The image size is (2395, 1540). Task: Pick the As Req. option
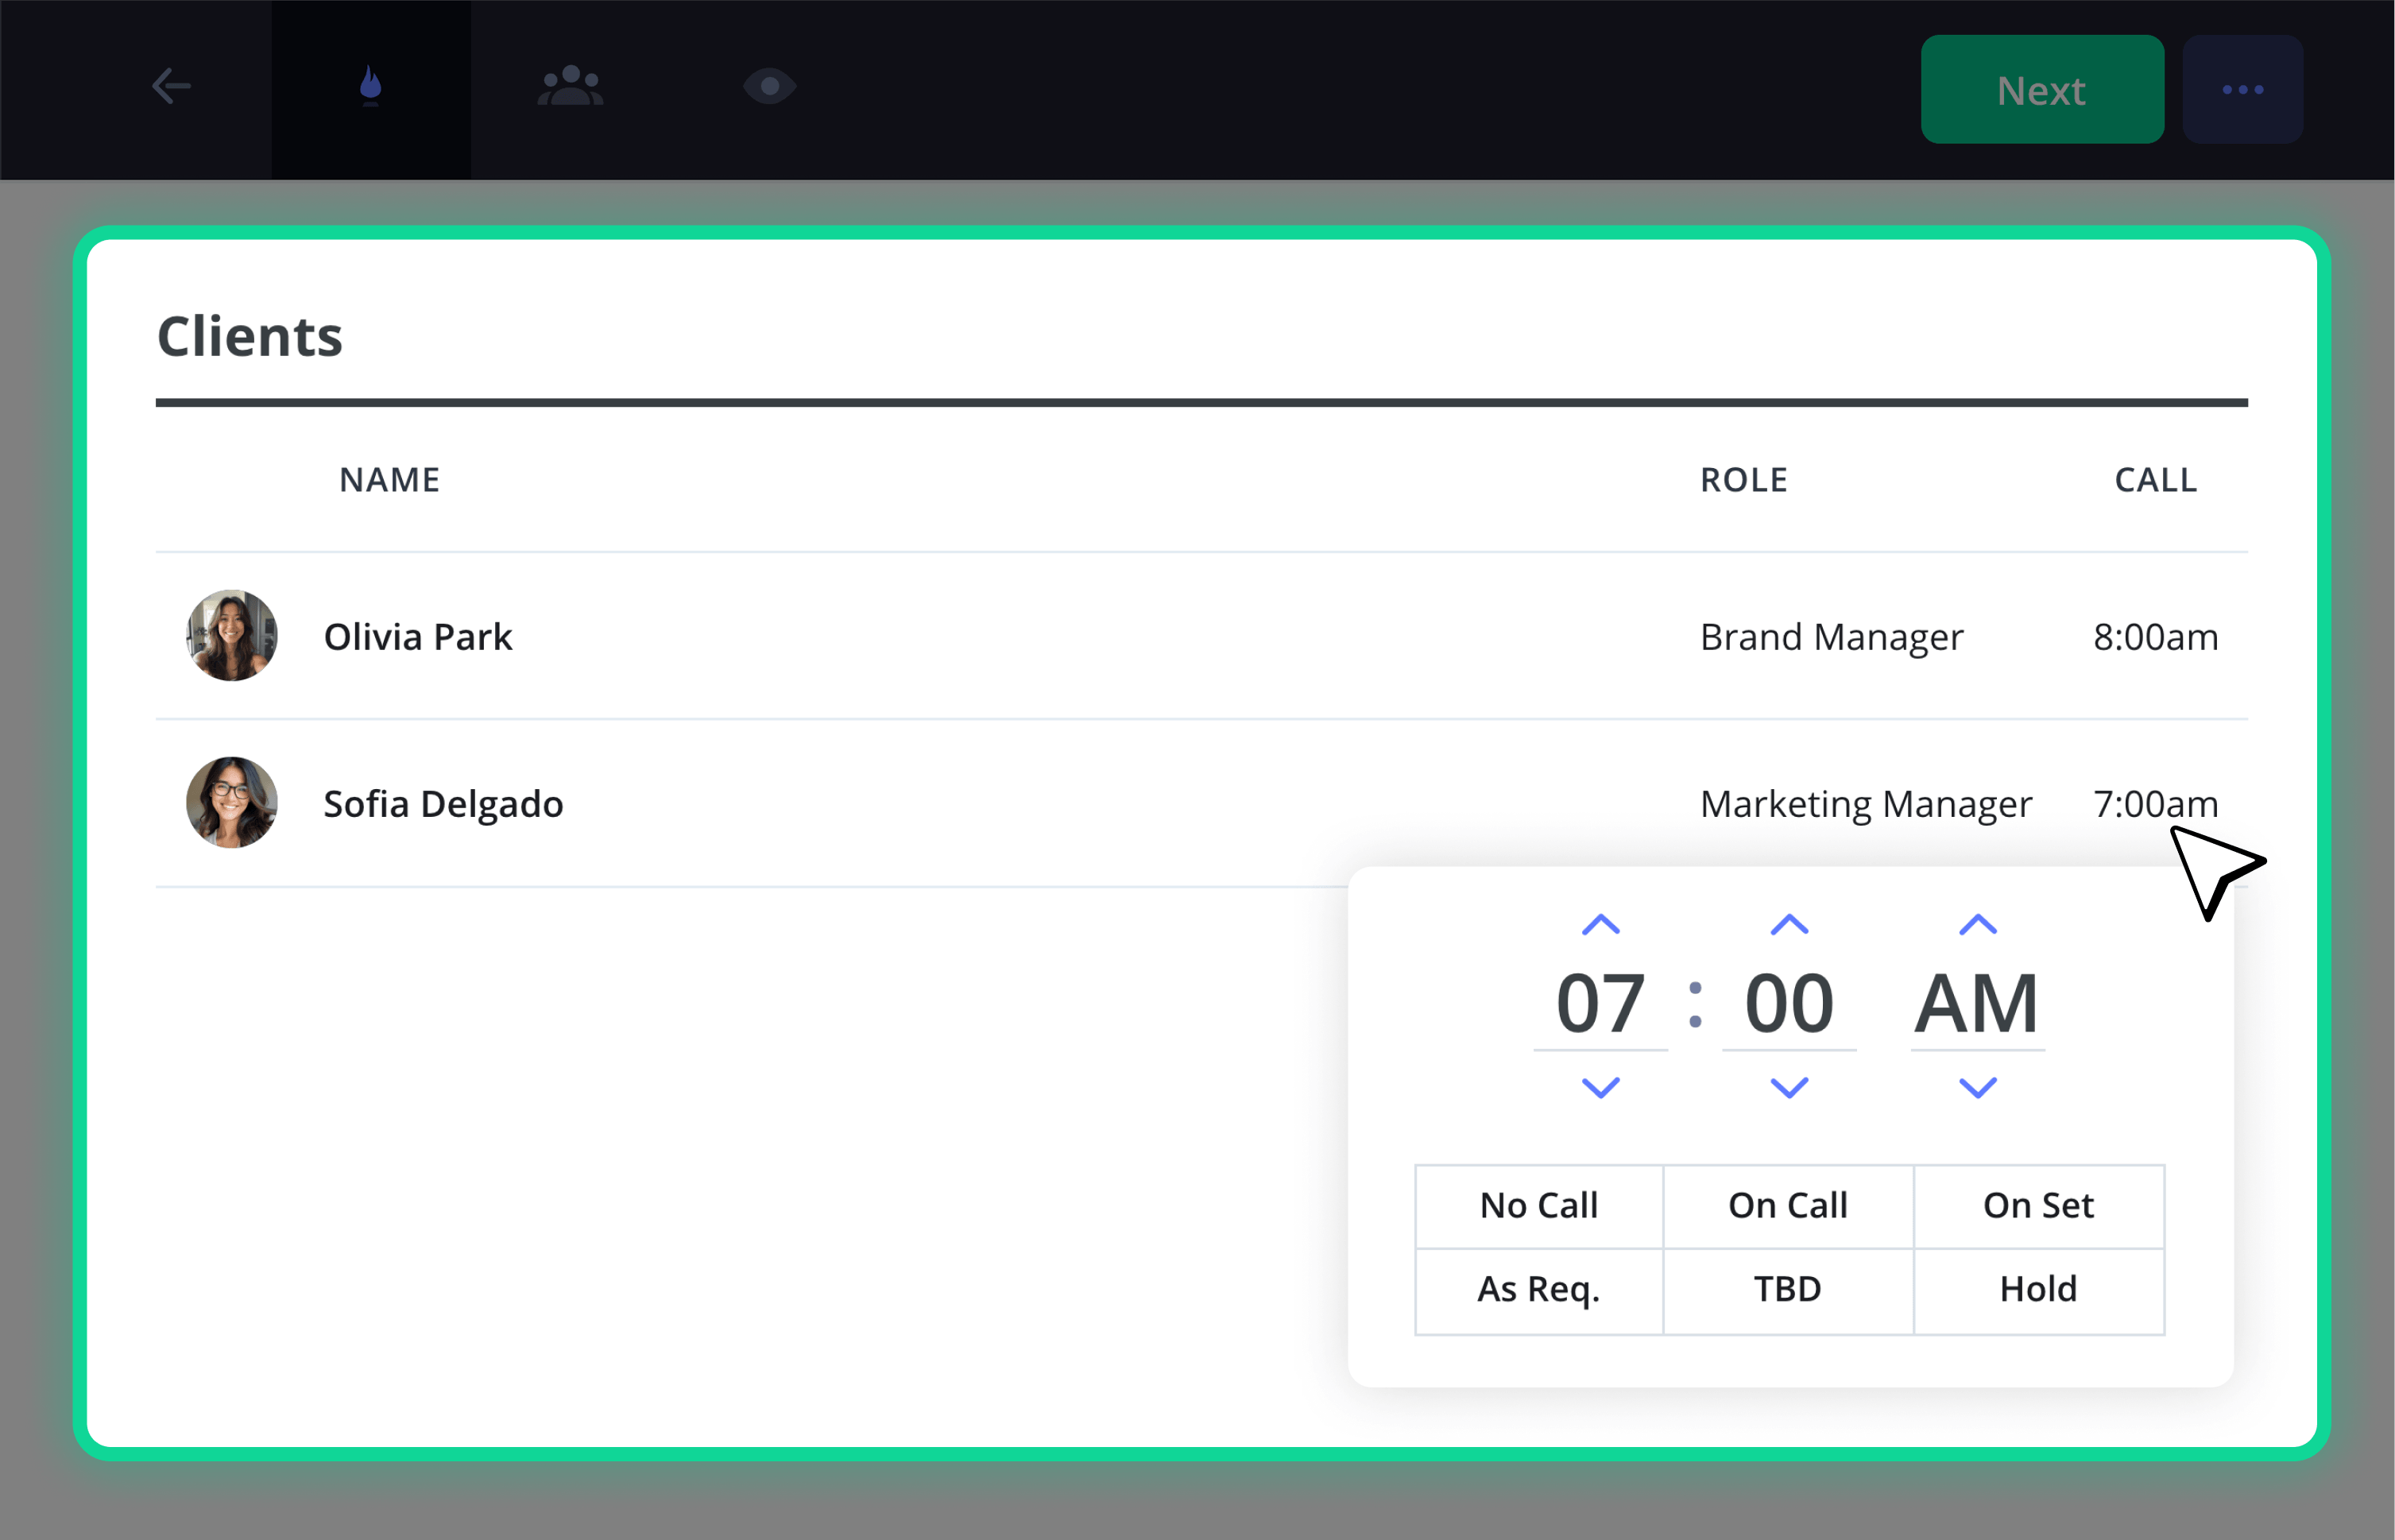point(1539,1290)
